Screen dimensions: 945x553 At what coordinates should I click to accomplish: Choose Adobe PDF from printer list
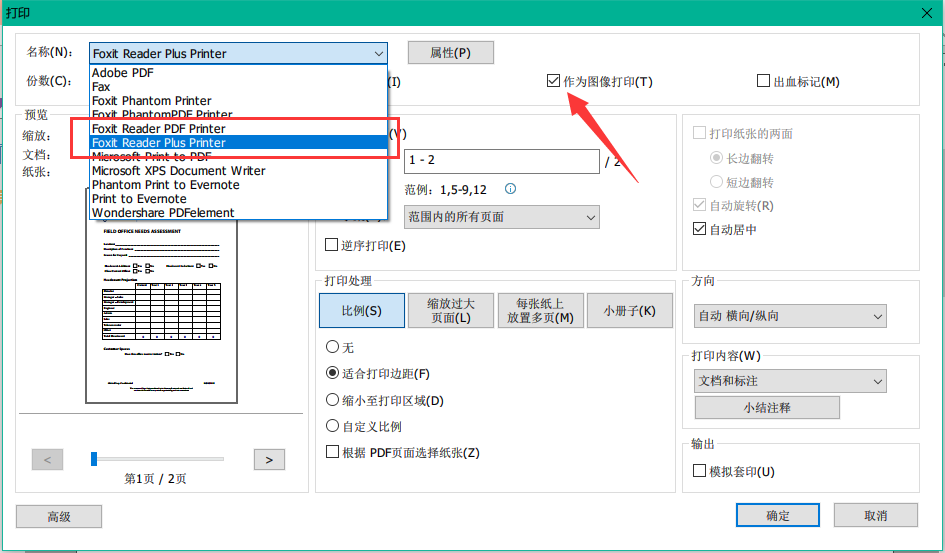coord(238,72)
